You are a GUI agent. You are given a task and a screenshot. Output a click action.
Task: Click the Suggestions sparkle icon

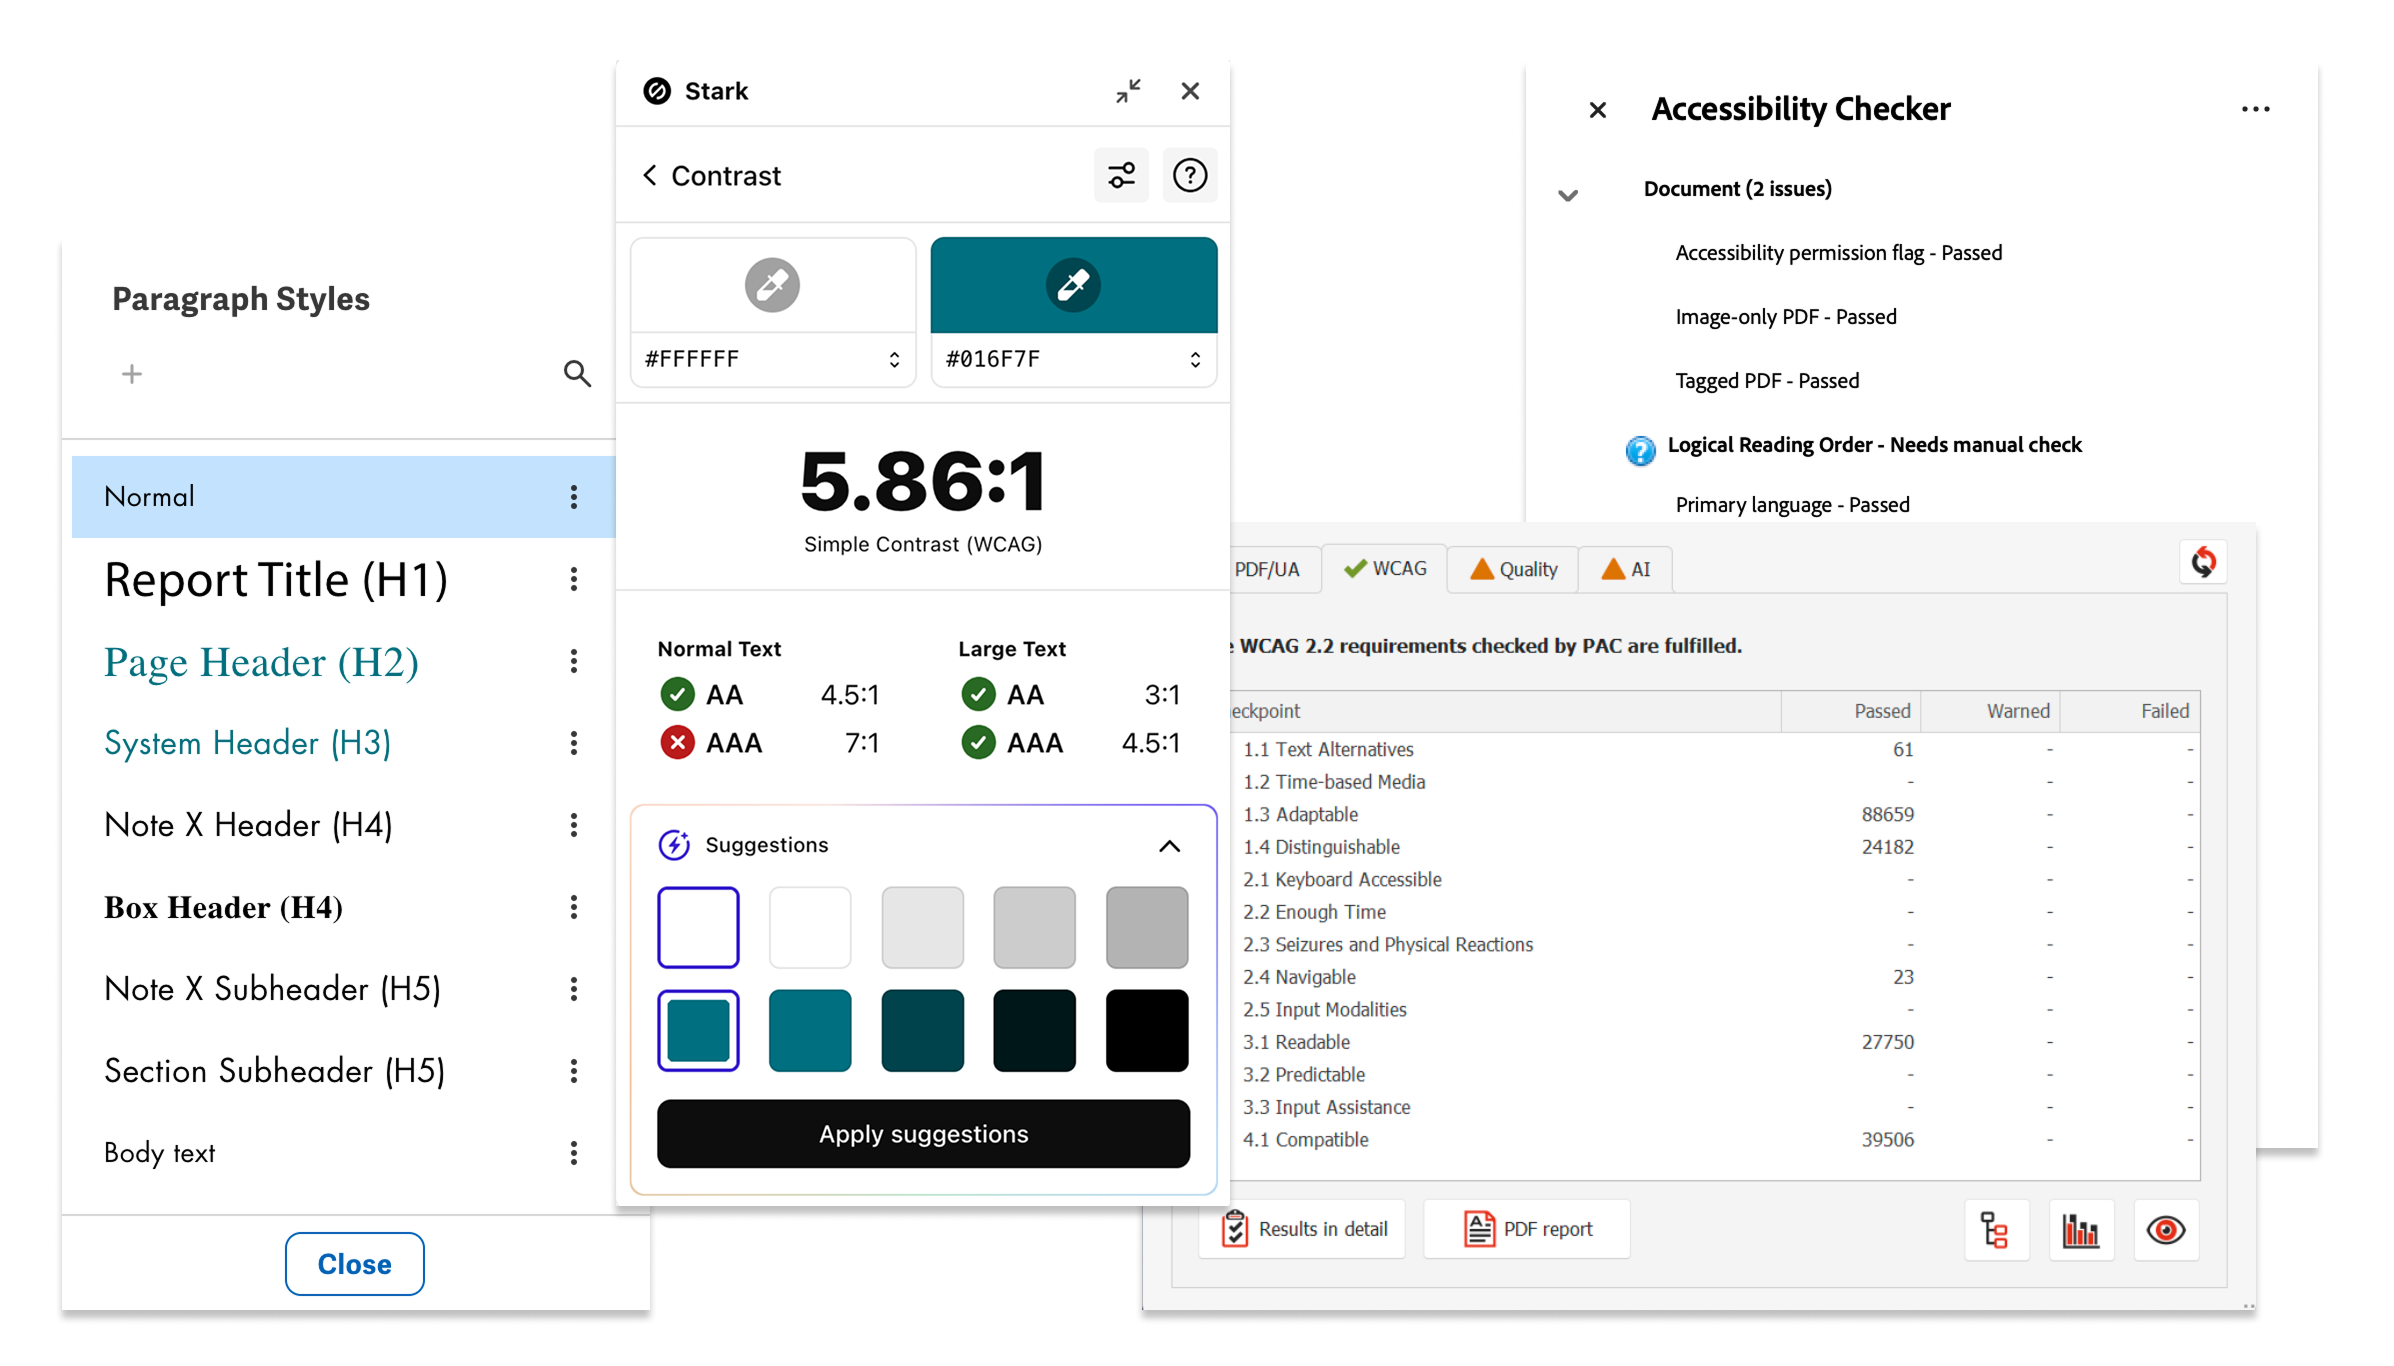pyautogui.click(x=674, y=845)
